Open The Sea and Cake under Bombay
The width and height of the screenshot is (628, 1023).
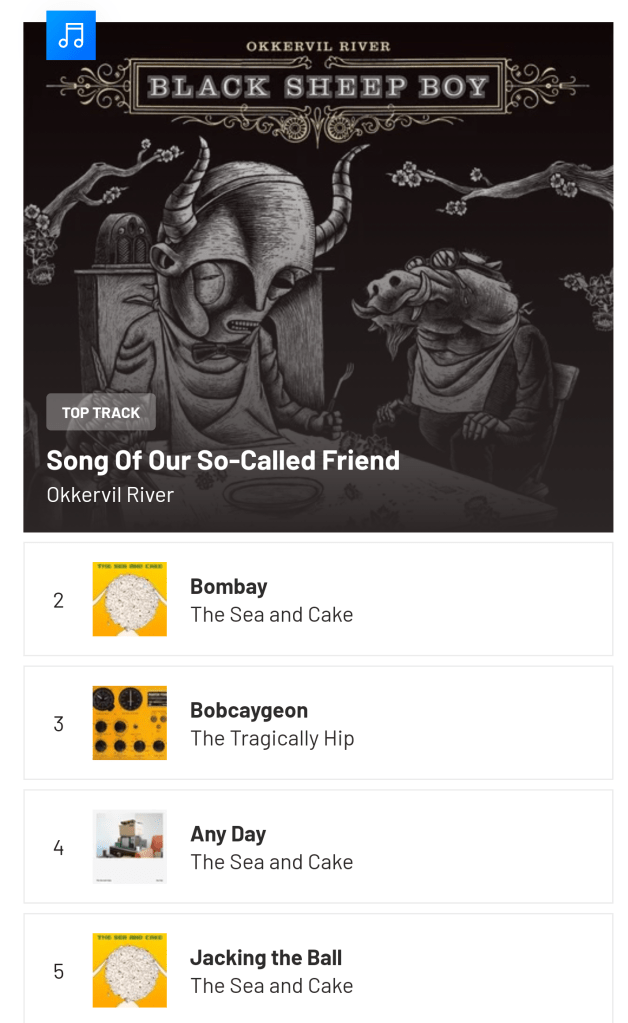272,614
